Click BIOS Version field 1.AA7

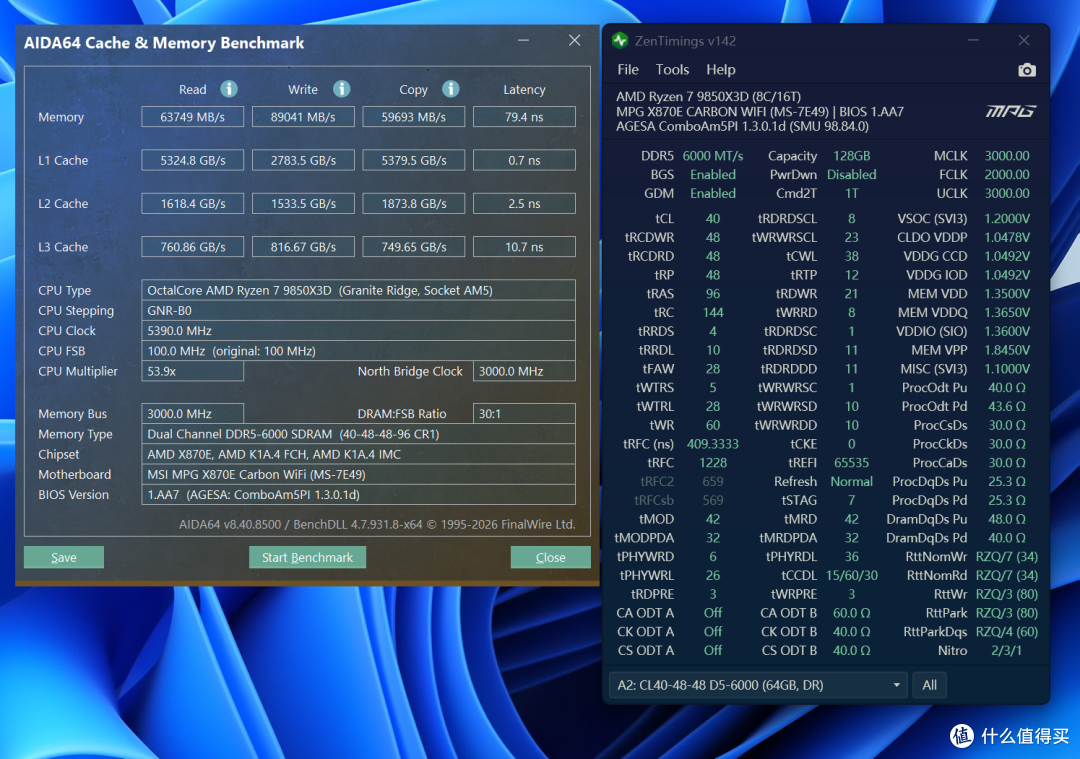(x=358, y=495)
